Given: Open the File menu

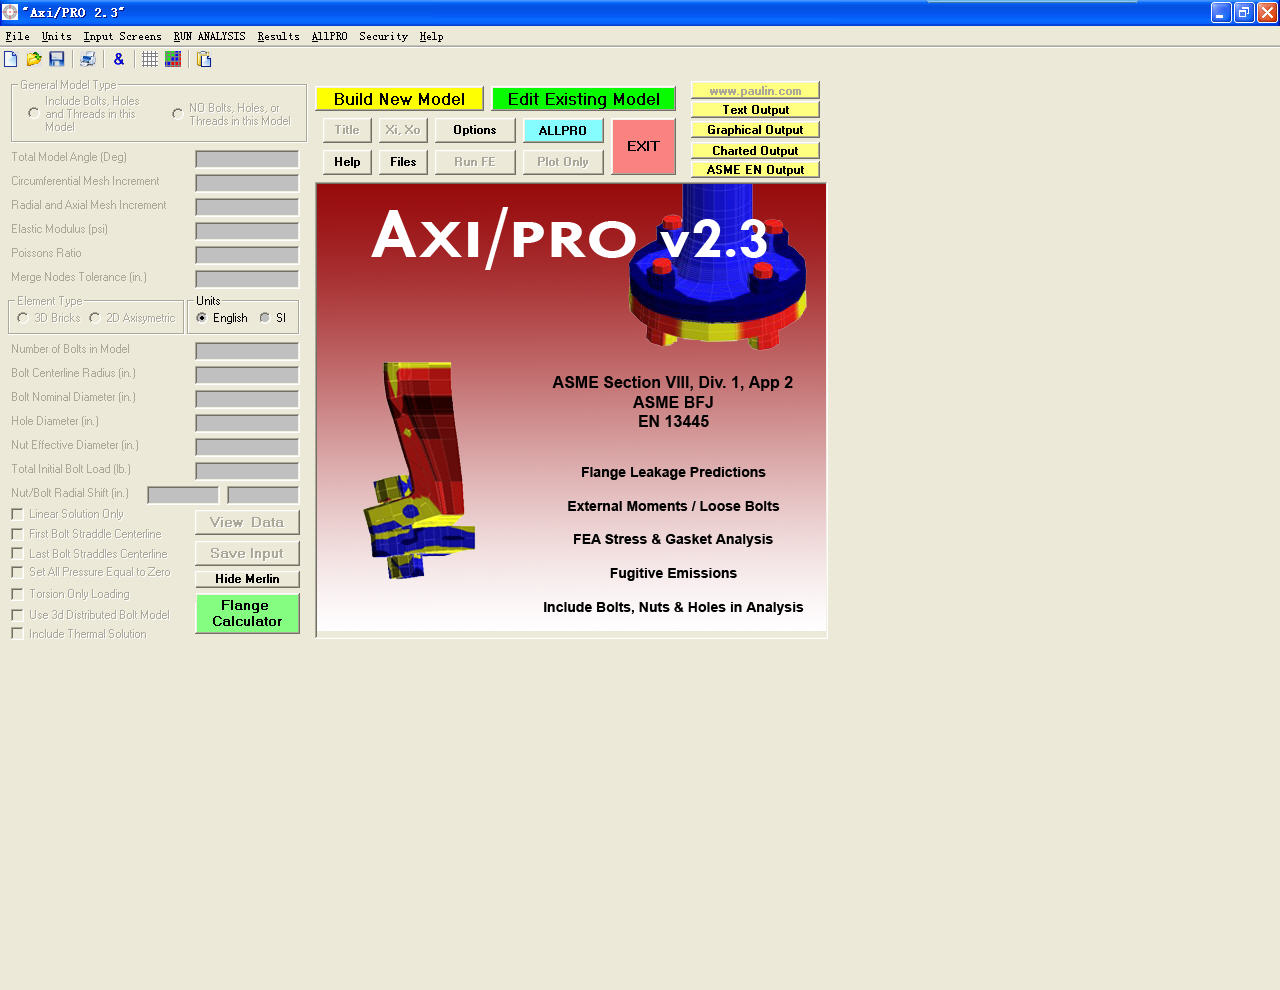Looking at the screenshot, I should point(17,36).
